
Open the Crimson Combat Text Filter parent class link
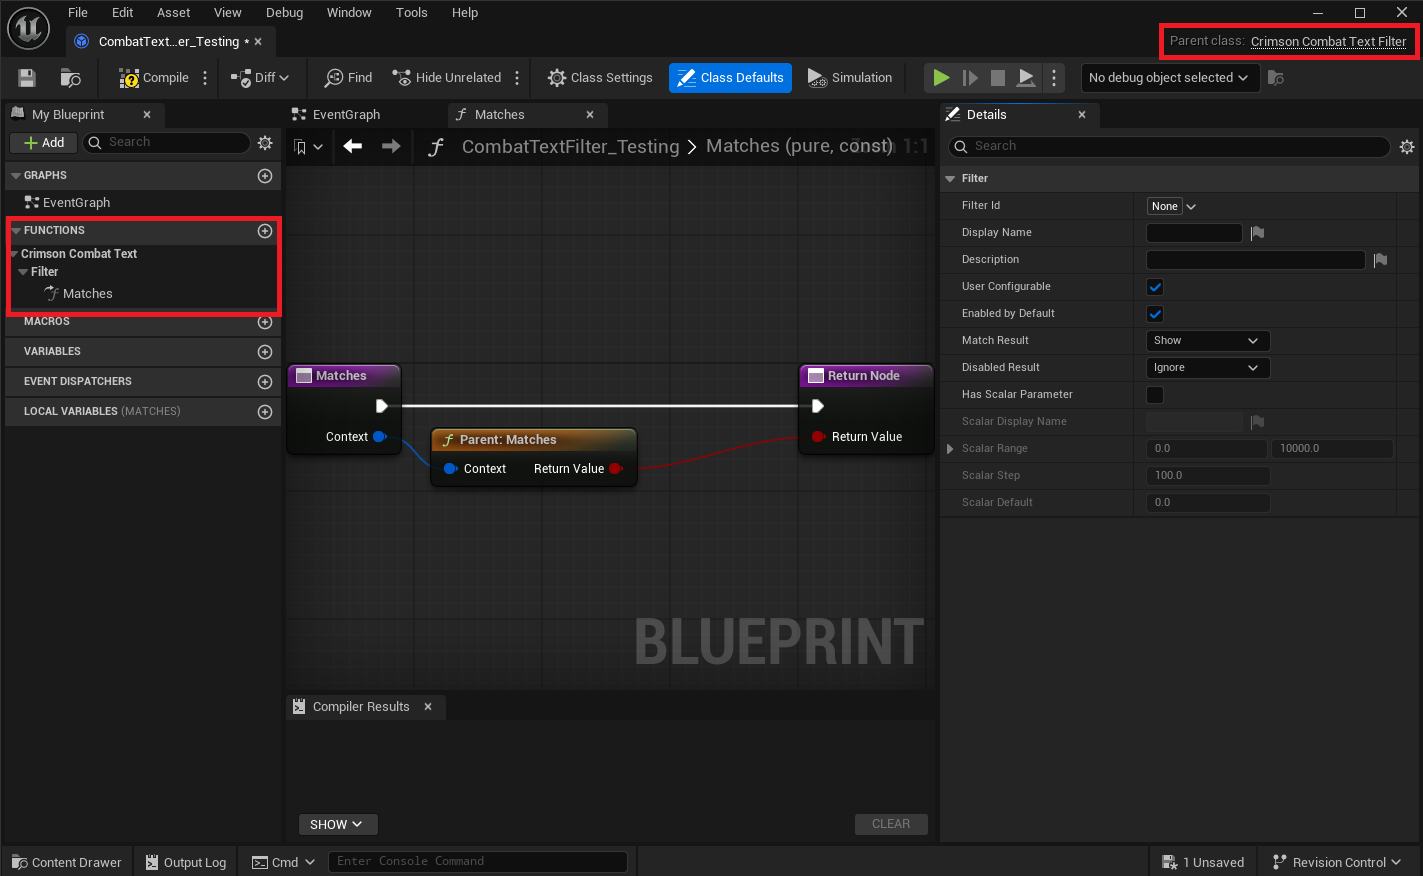coord(1328,41)
